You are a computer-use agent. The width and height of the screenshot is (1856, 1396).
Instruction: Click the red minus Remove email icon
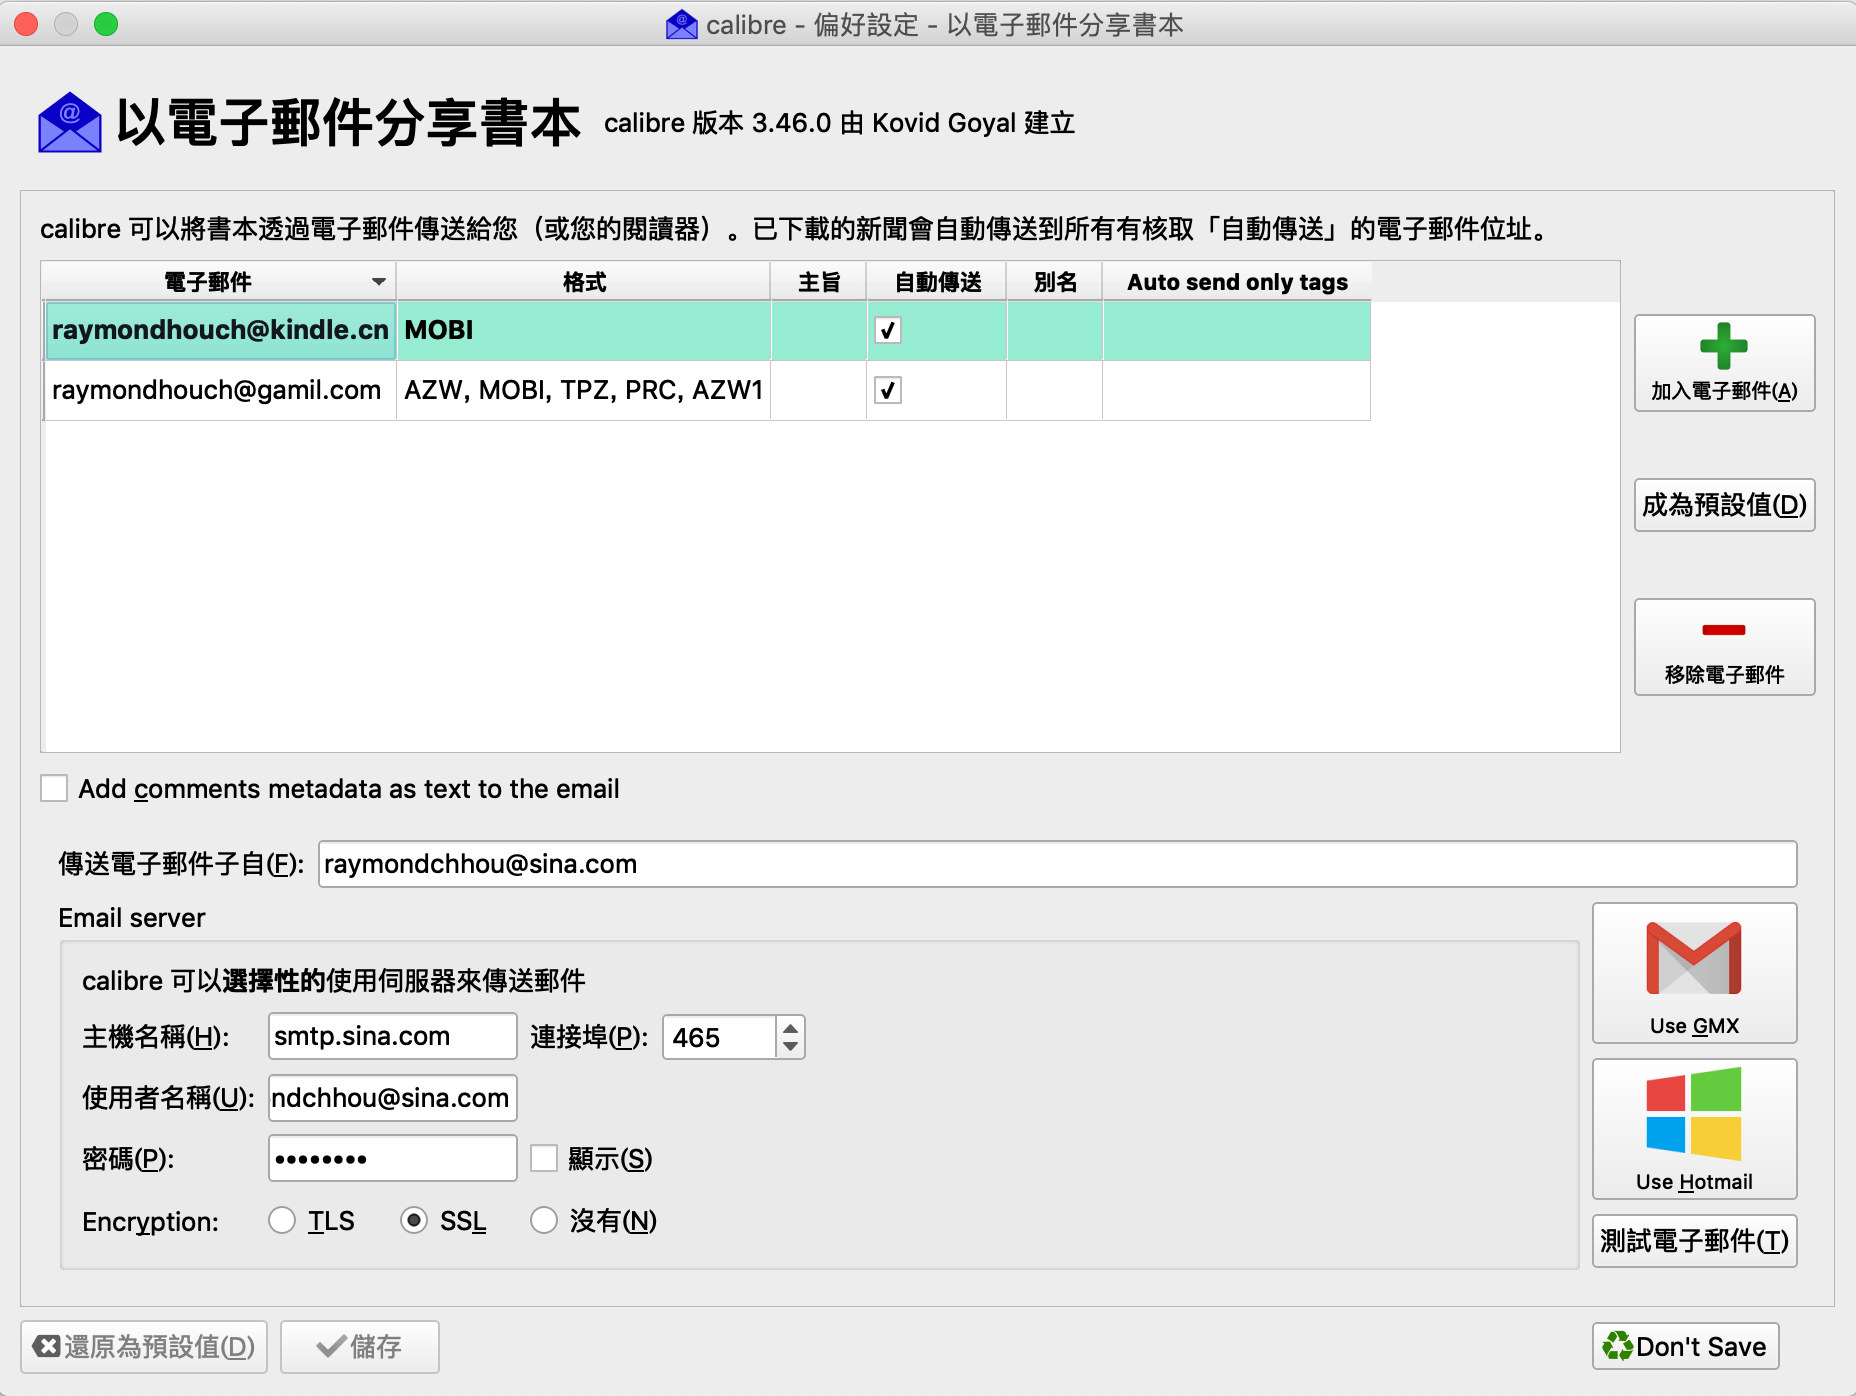1724,630
